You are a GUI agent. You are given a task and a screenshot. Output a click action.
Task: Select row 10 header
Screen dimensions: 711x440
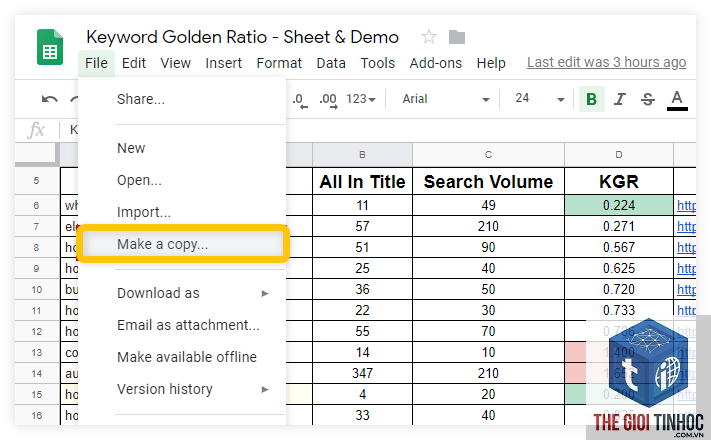pyautogui.click(x=37, y=289)
